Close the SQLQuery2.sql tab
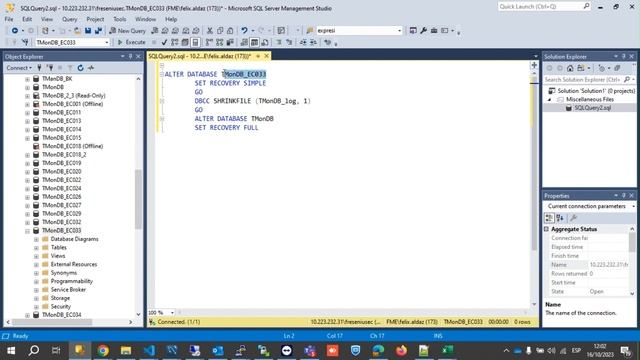The width and height of the screenshot is (640, 360). tap(267, 56)
